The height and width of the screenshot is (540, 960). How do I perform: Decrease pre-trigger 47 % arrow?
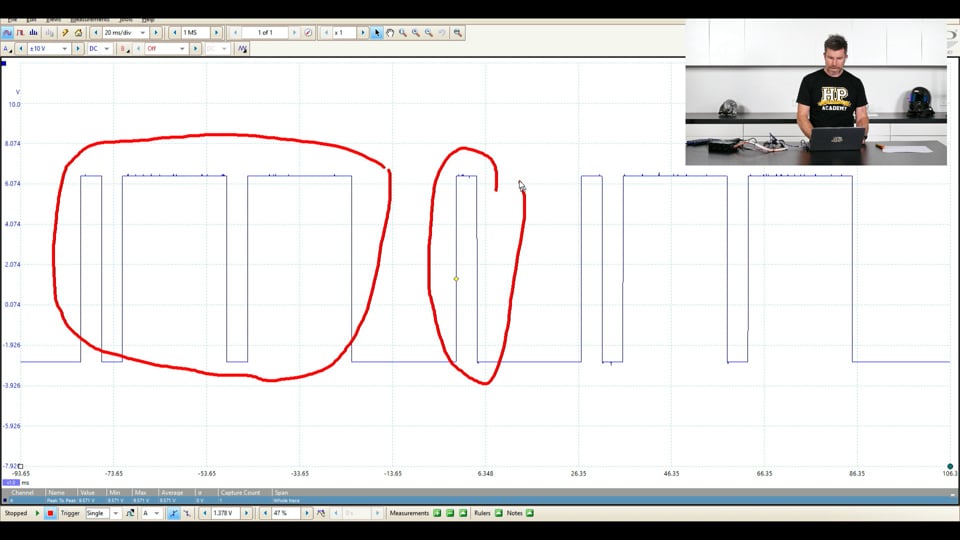[x=265, y=513]
